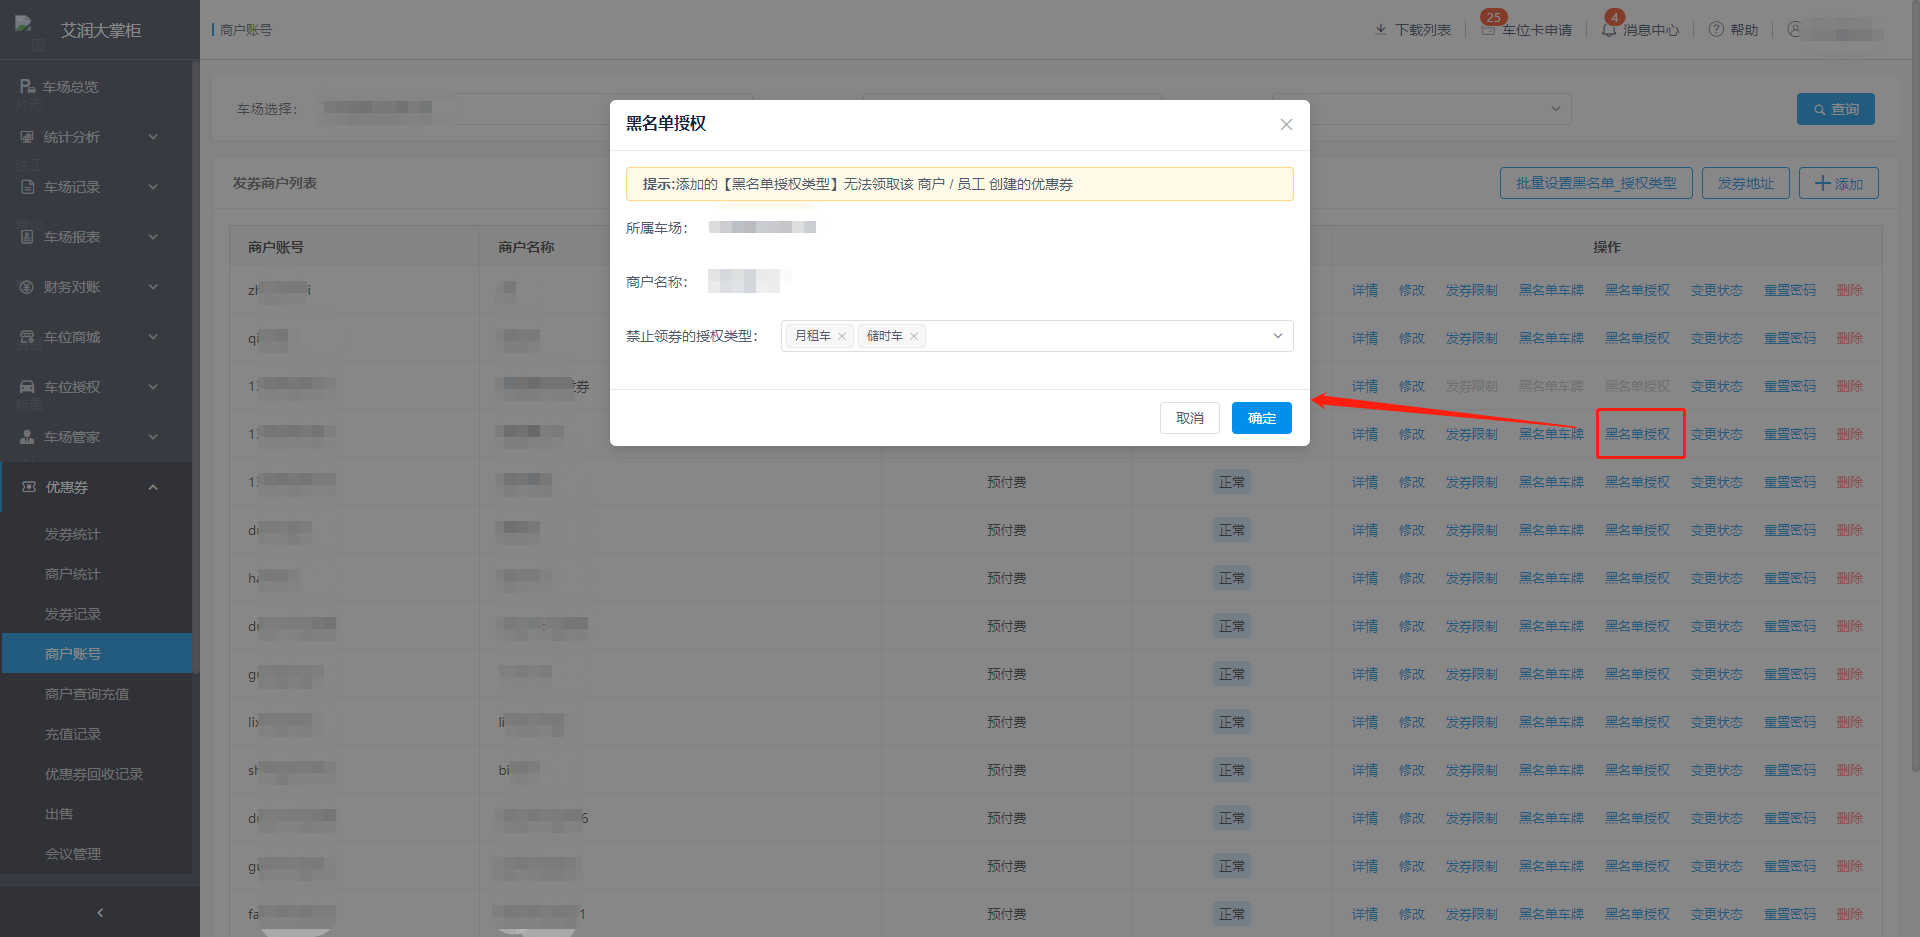
Task: Click 删除 for the account starting sh
Action: click(x=1850, y=770)
